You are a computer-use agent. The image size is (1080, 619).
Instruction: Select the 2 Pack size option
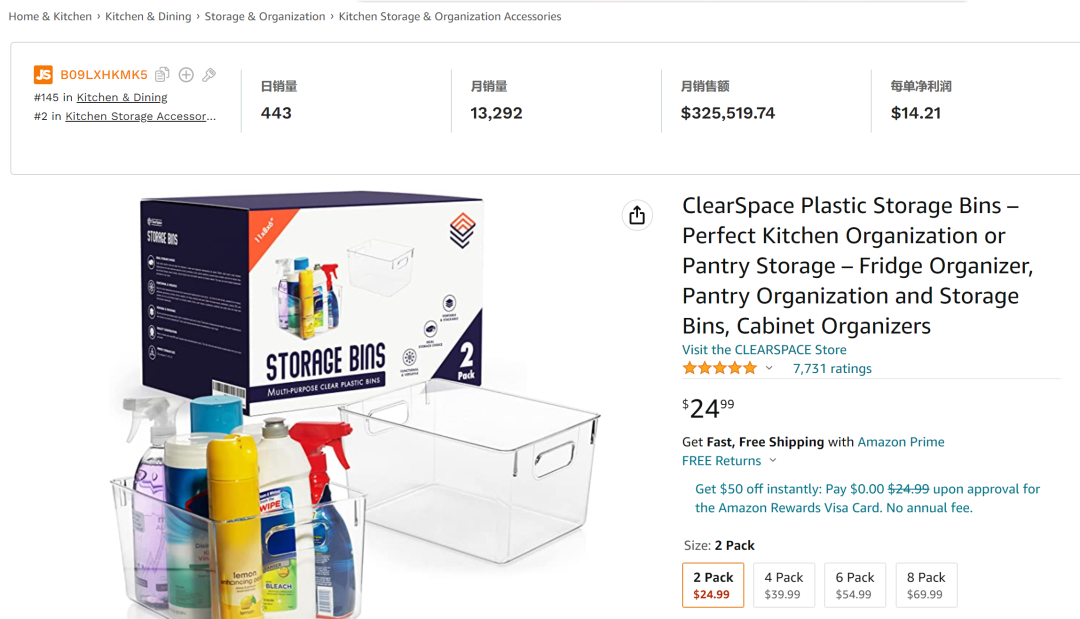[712, 585]
